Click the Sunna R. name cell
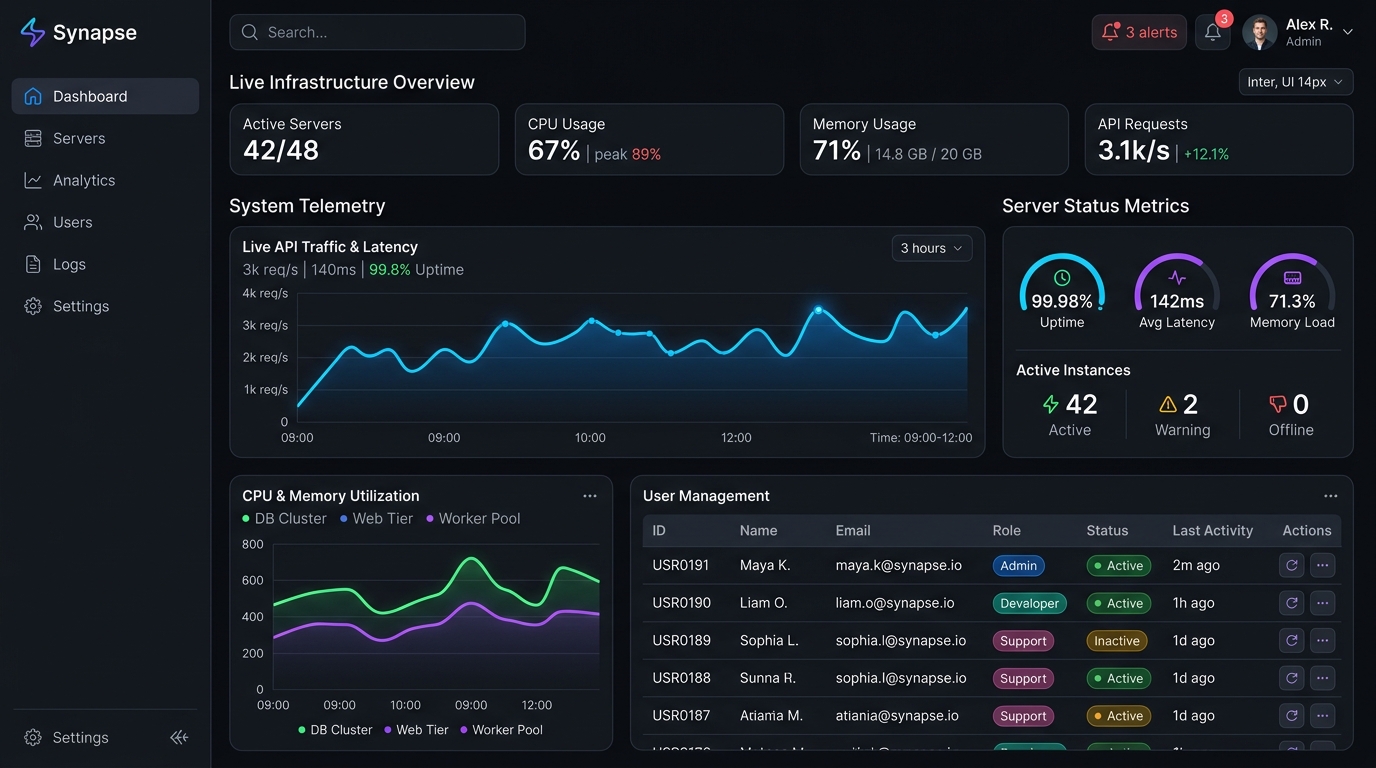Viewport: 1376px width, 768px height. click(x=768, y=678)
